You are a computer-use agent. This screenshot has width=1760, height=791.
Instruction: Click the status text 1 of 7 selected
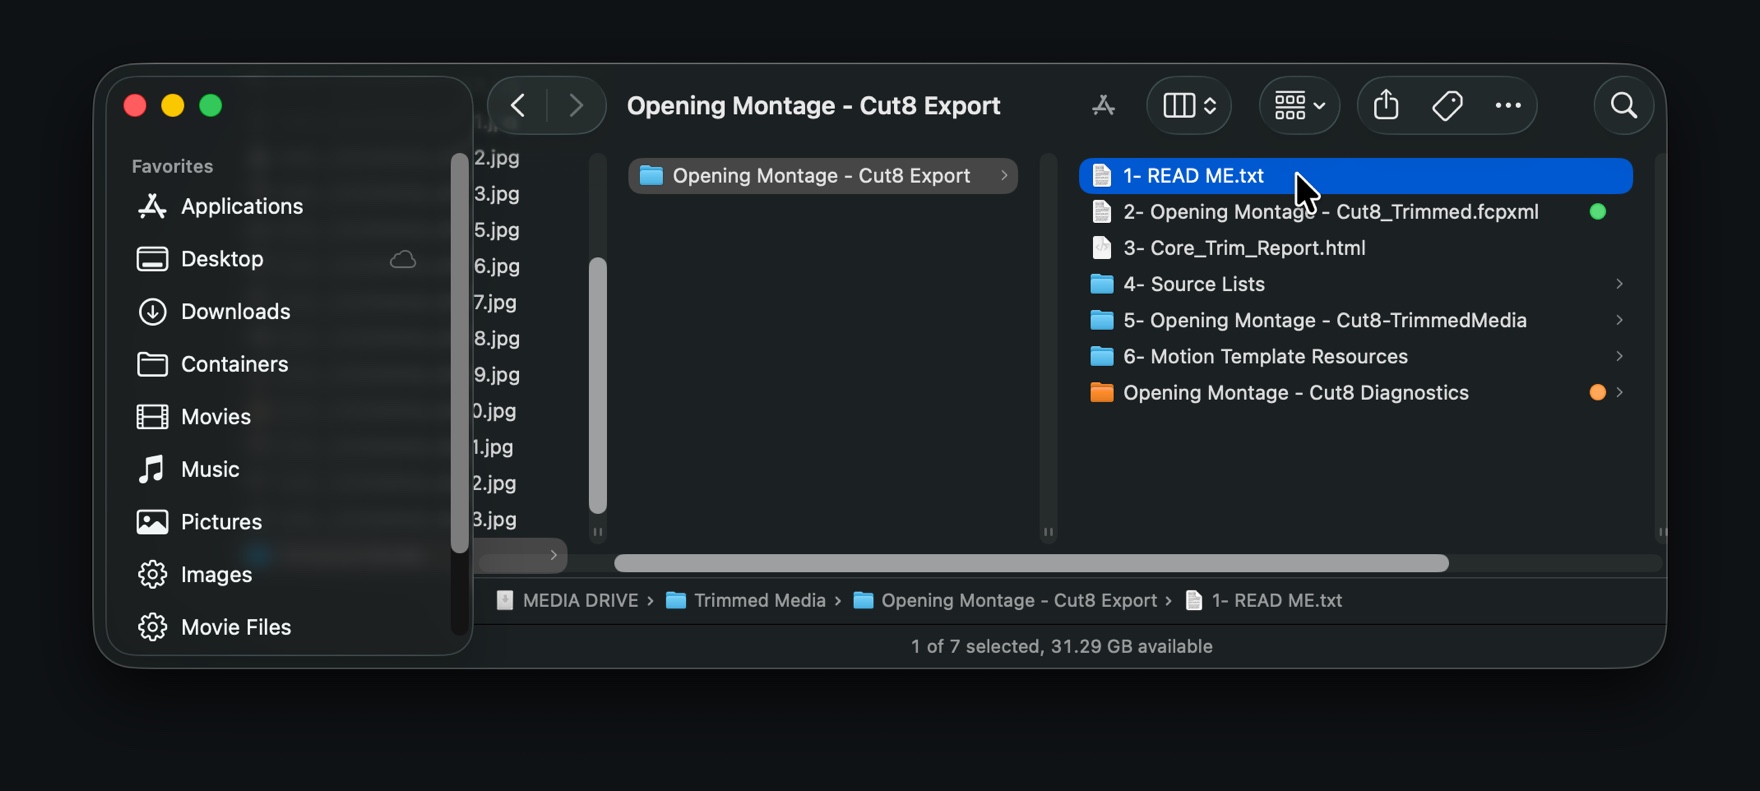[975, 647]
